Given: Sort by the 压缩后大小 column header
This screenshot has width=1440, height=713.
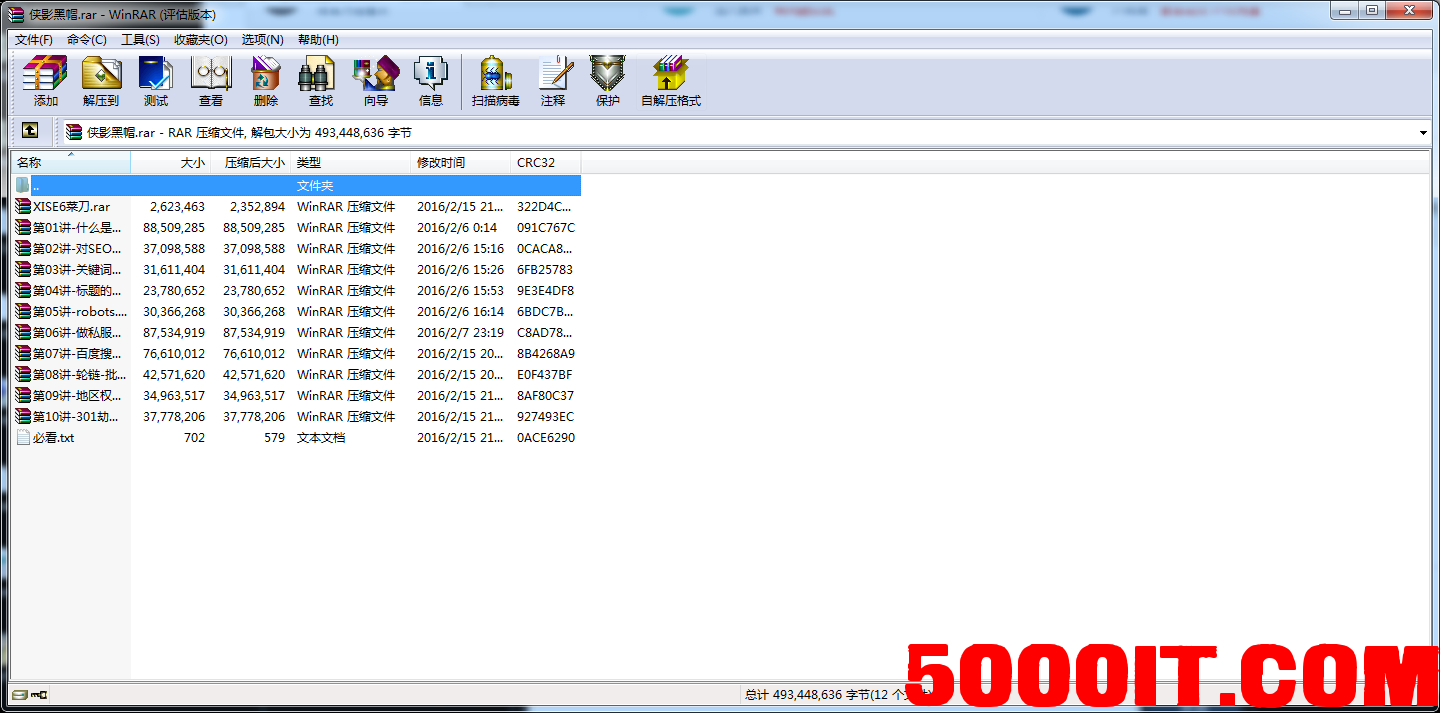Looking at the screenshot, I should 251,163.
